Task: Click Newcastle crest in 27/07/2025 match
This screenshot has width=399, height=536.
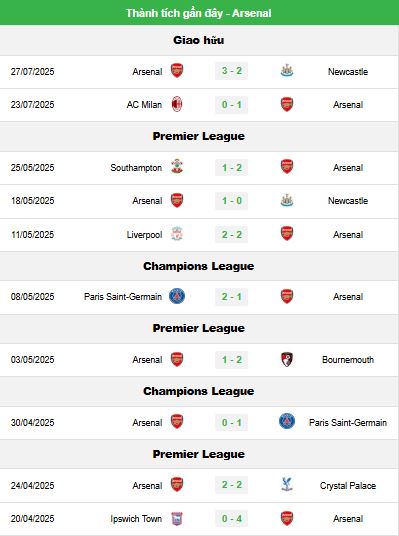Action: (287, 71)
